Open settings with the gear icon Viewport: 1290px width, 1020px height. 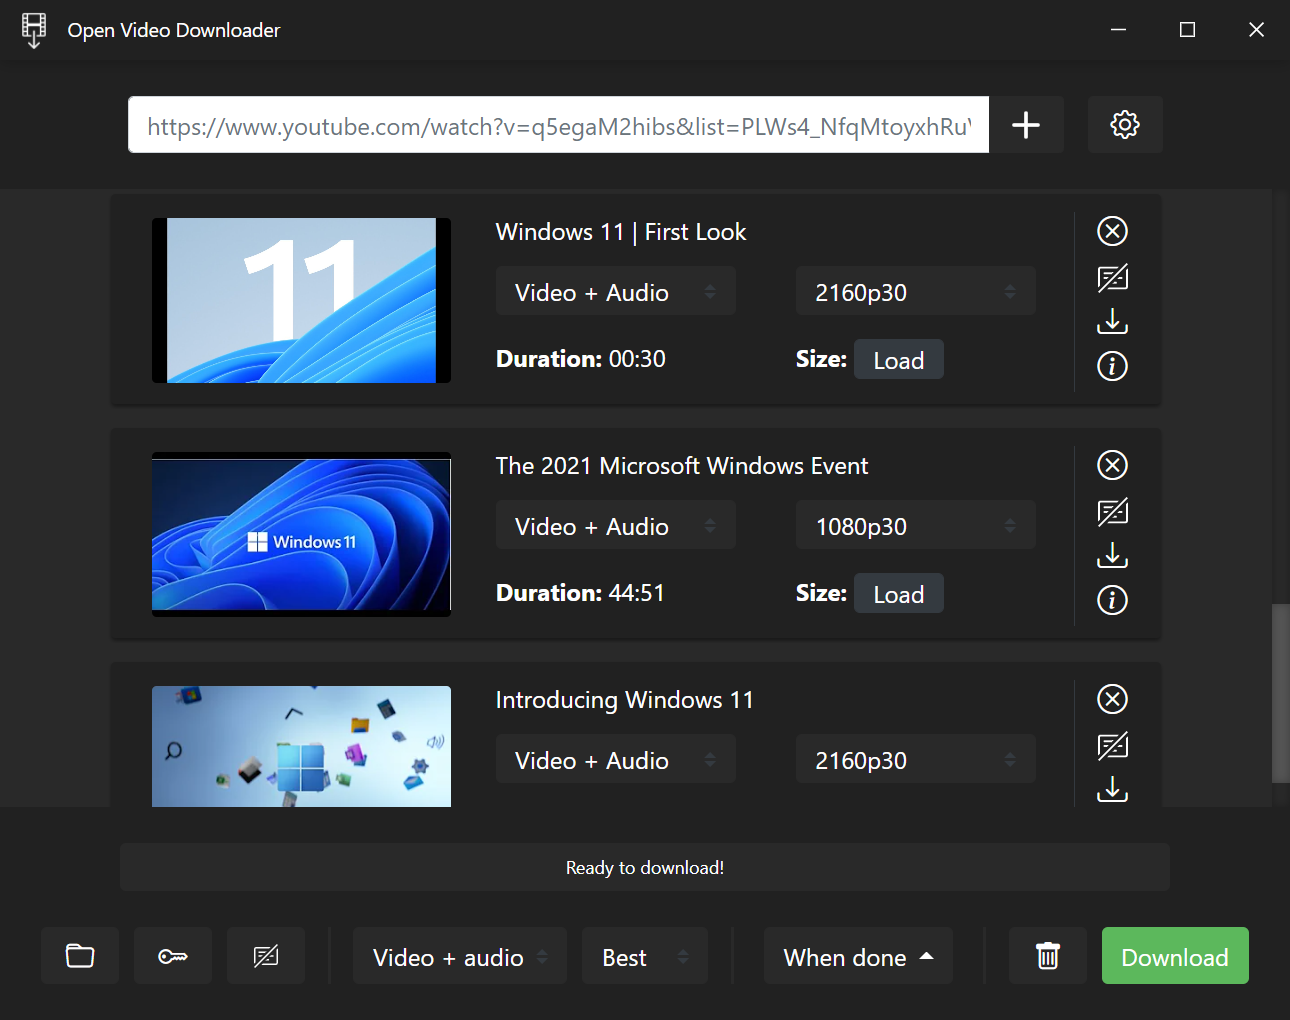click(1125, 125)
